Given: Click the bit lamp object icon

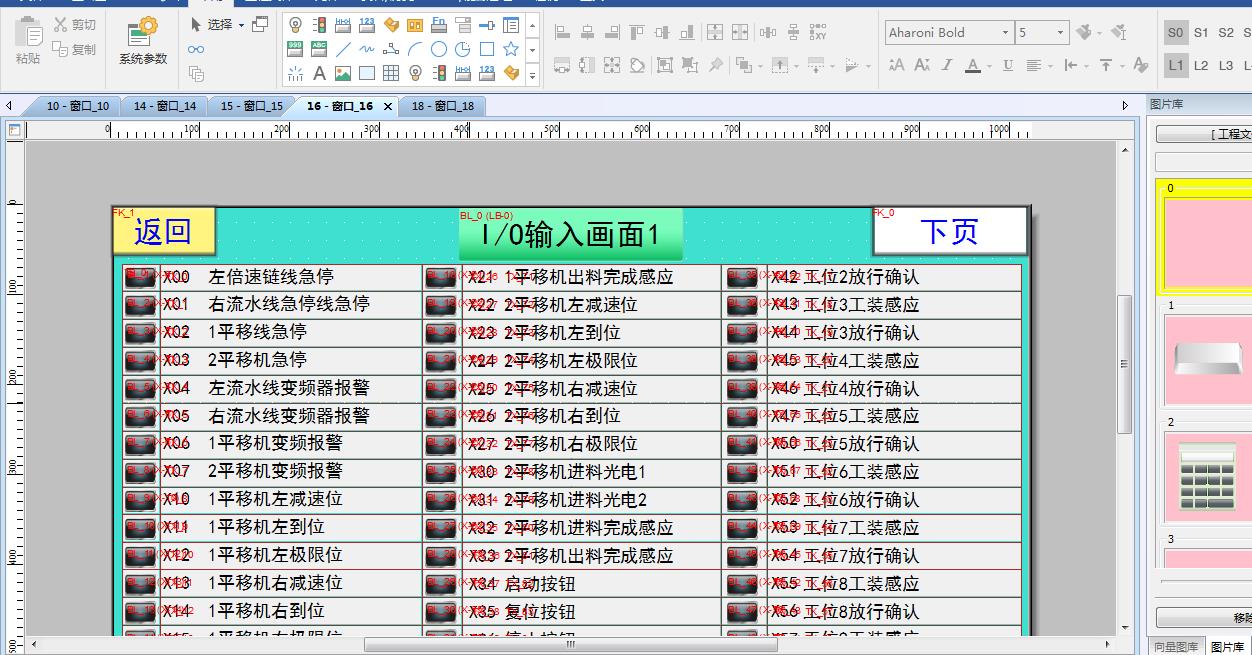Looking at the screenshot, I should pyautogui.click(x=295, y=25).
